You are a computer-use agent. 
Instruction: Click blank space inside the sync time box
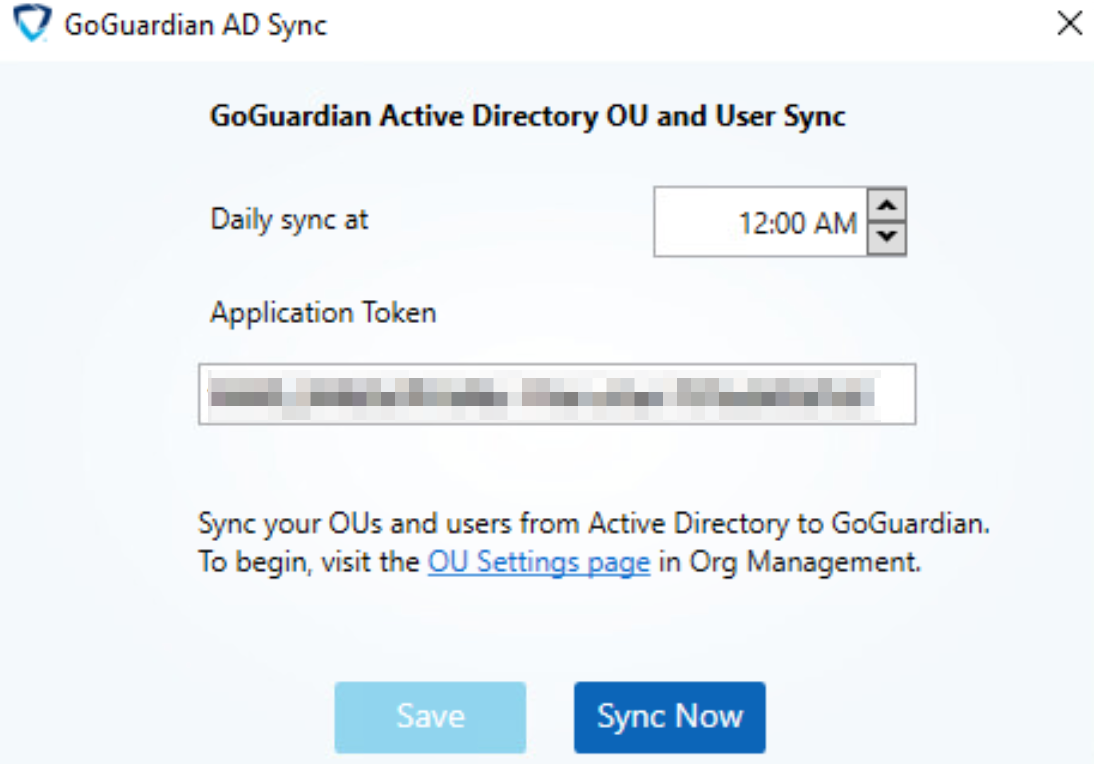click(x=694, y=223)
